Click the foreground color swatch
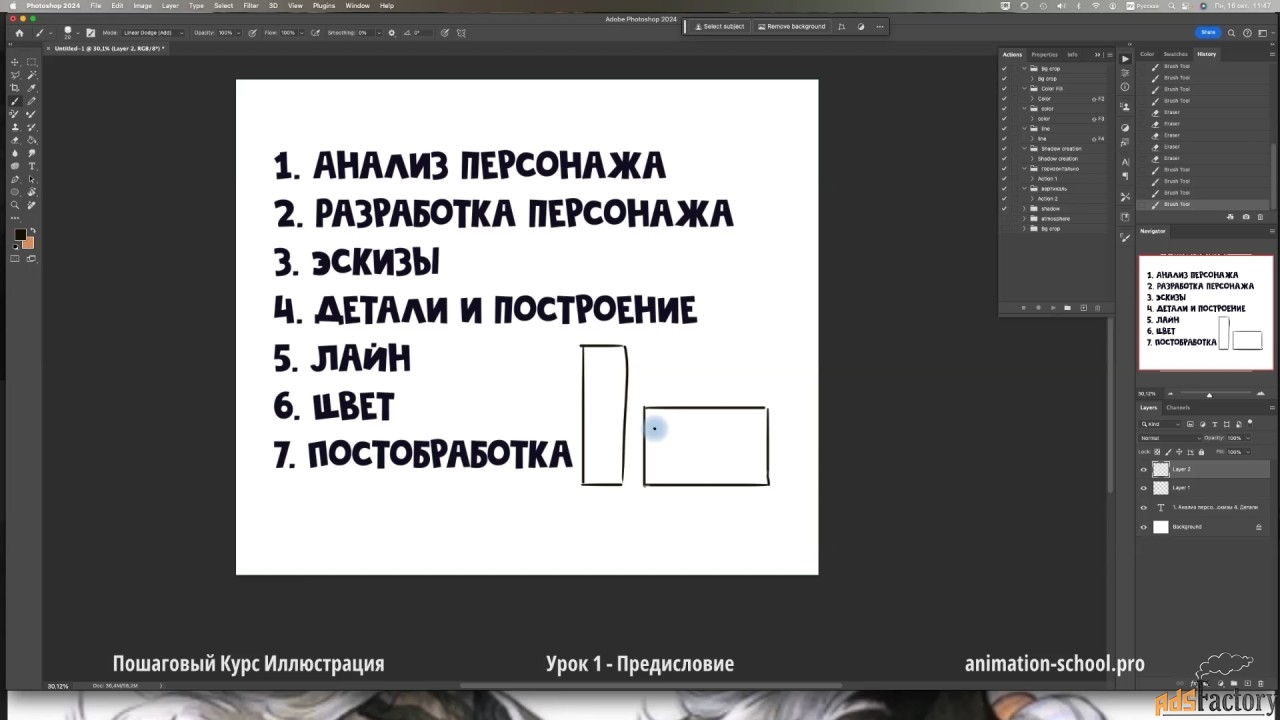The image size is (1280, 720). click(x=21, y=235)
